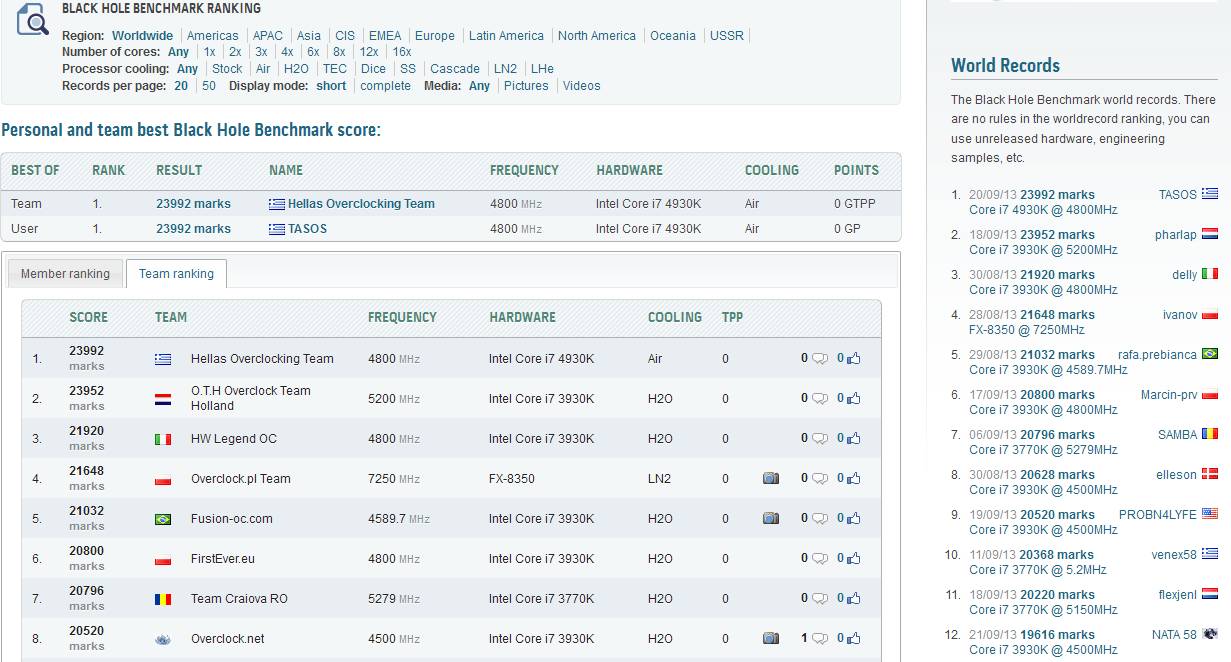
Task: Click the '7250 MHz' frequency cell
Action: pos(394,479)
